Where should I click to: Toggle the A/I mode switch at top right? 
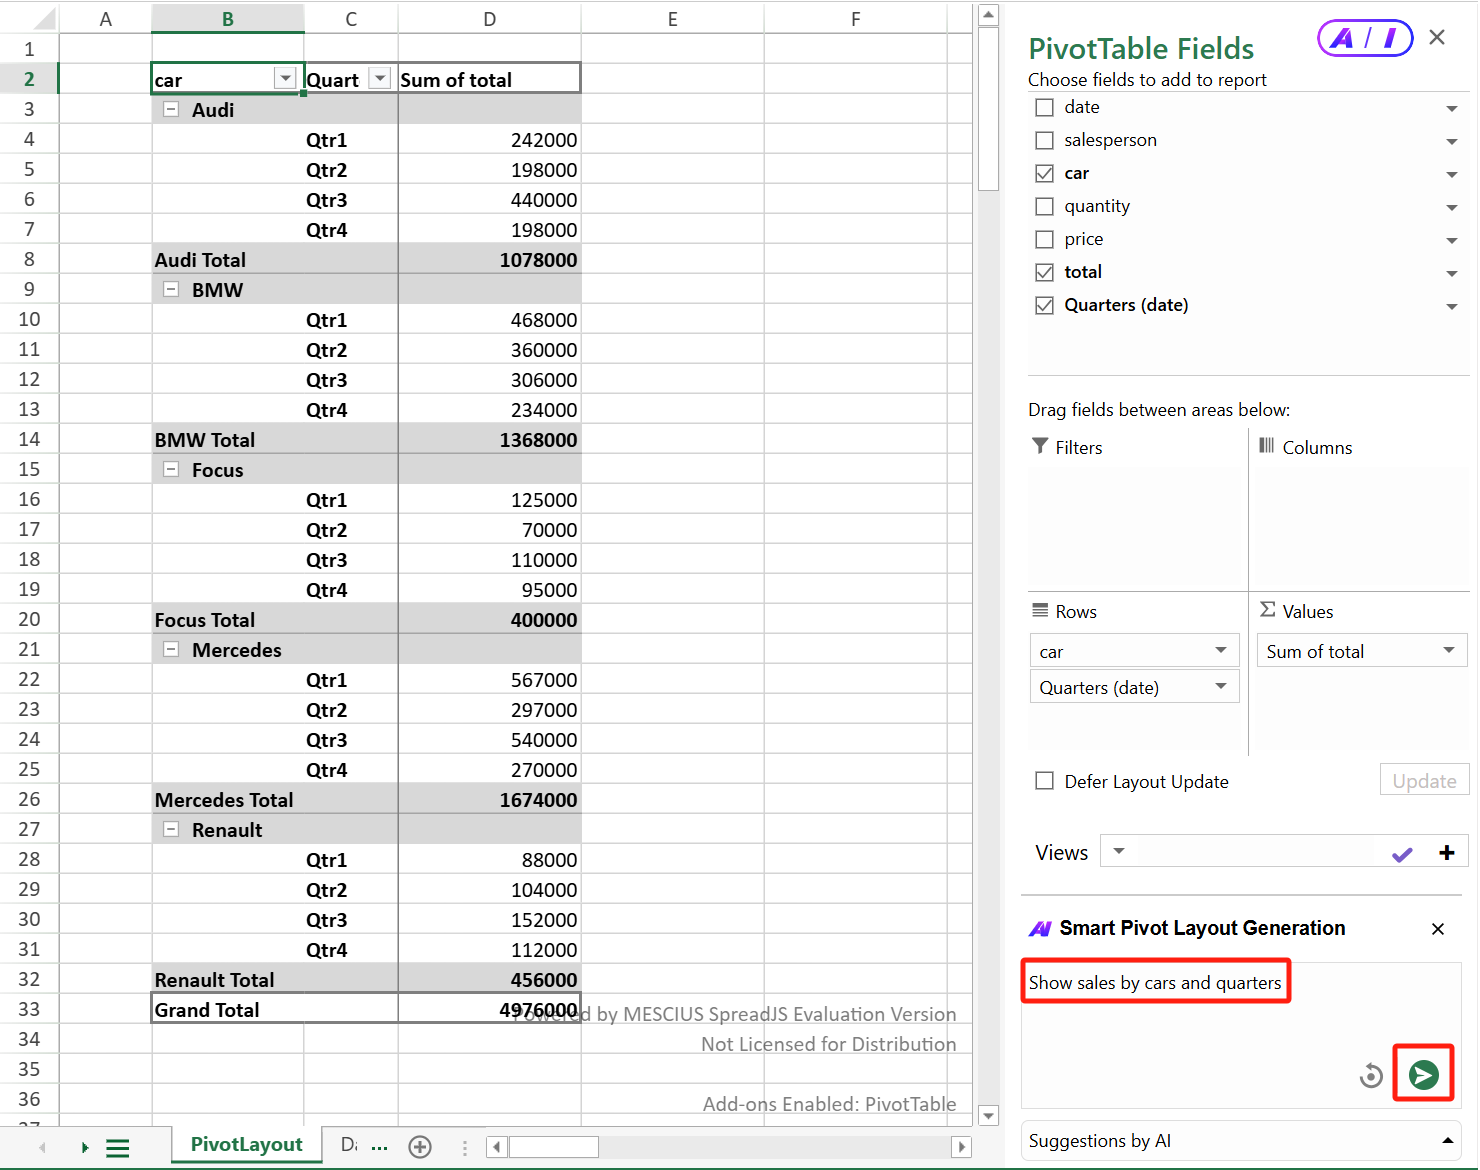1364,38
